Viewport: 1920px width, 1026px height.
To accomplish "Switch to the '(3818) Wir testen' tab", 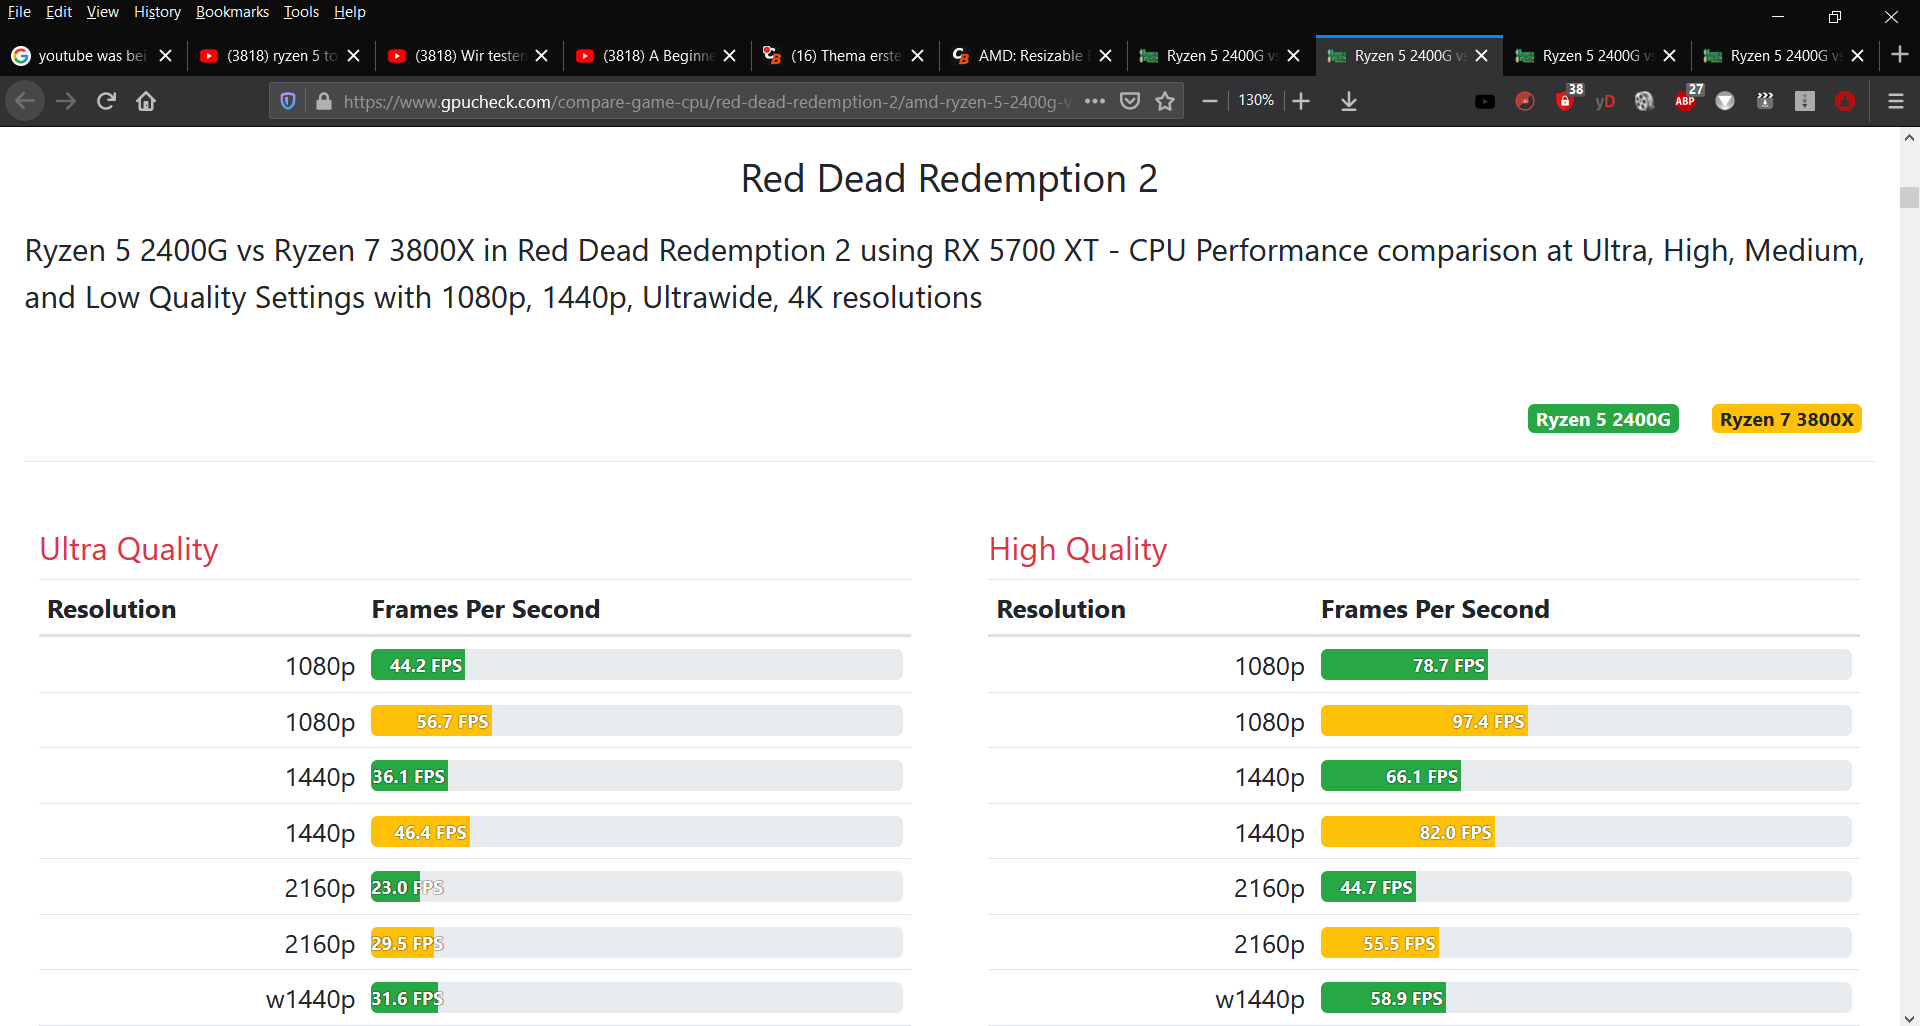I will tap(468, 56).
